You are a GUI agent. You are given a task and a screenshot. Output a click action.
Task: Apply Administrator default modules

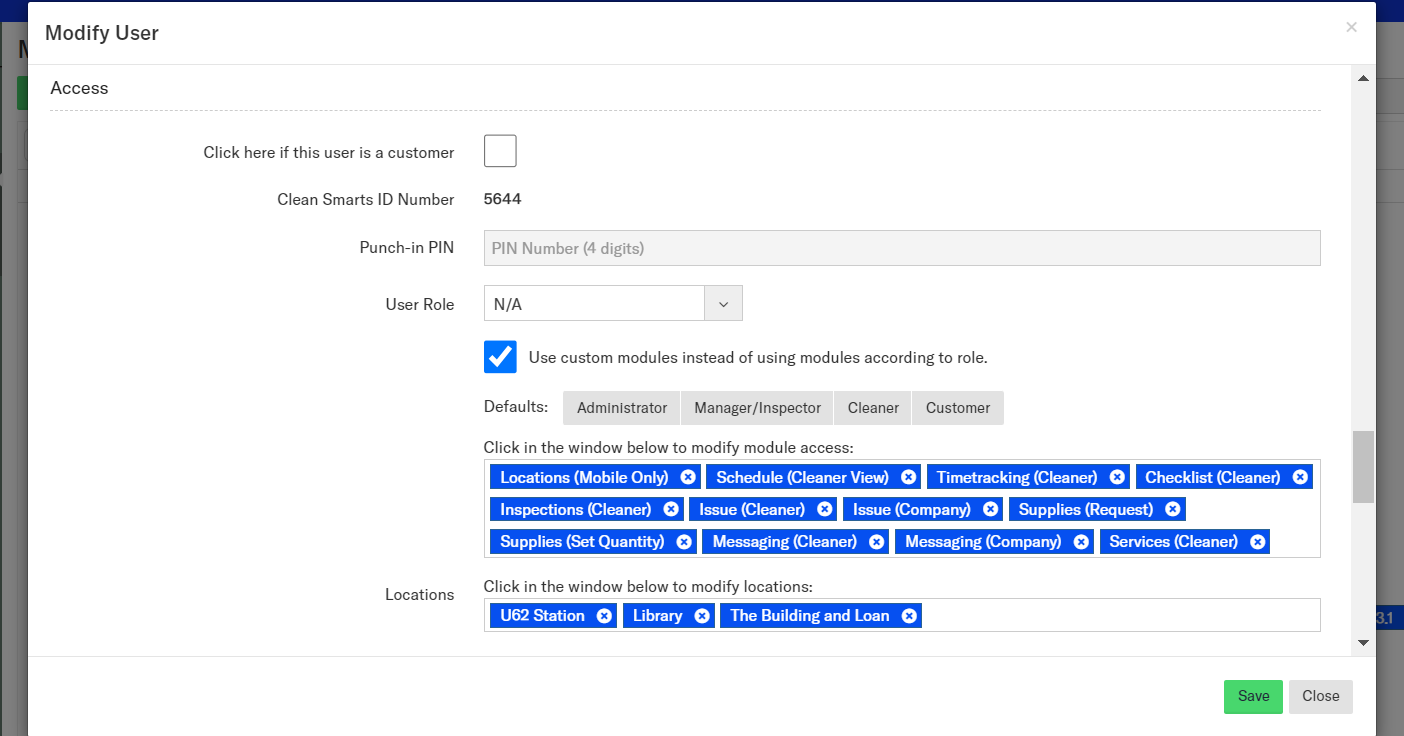pyautogui.click(x=621, y=408)
